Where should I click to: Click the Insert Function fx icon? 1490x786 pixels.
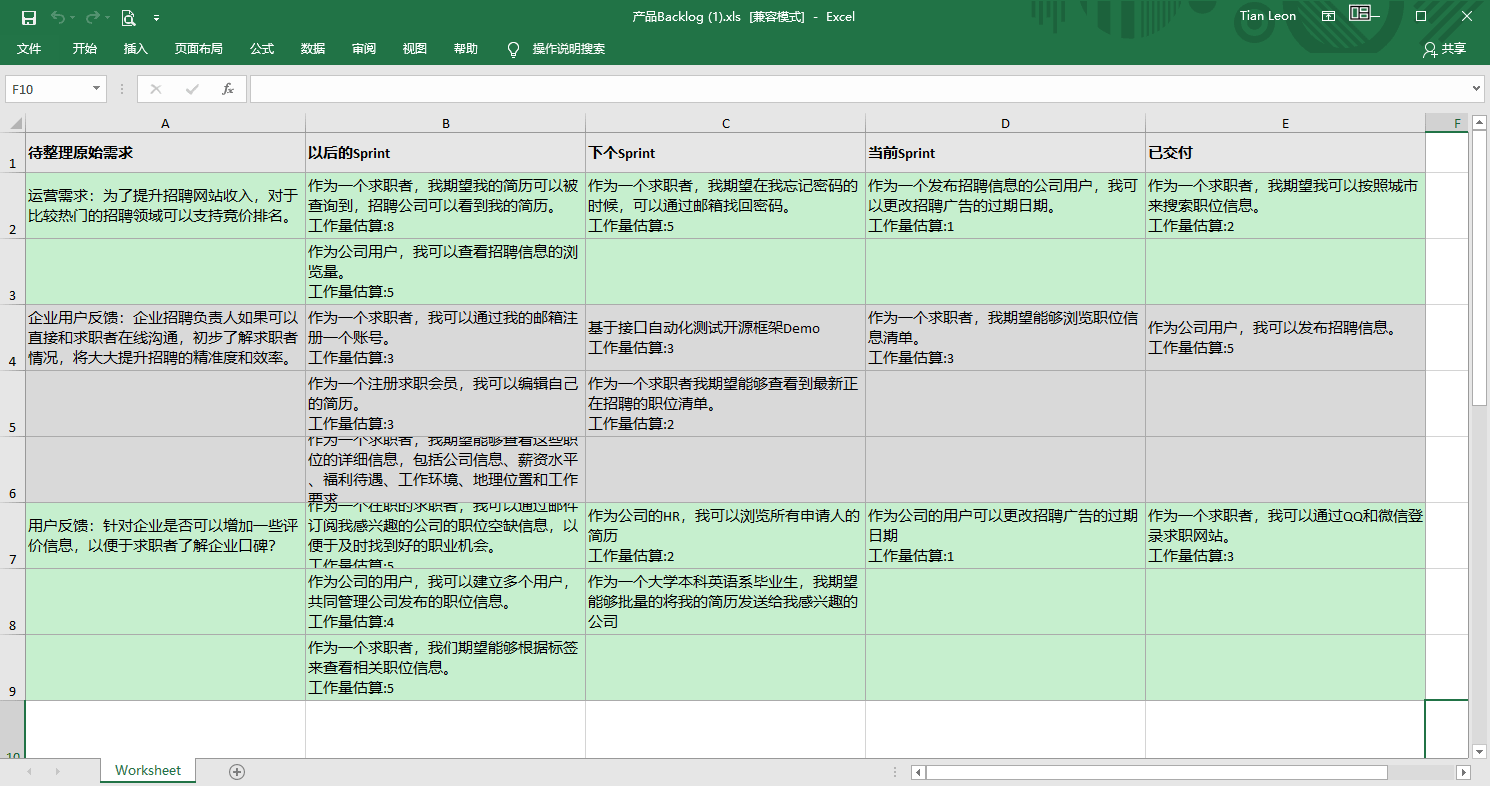[x=227, y=89]
